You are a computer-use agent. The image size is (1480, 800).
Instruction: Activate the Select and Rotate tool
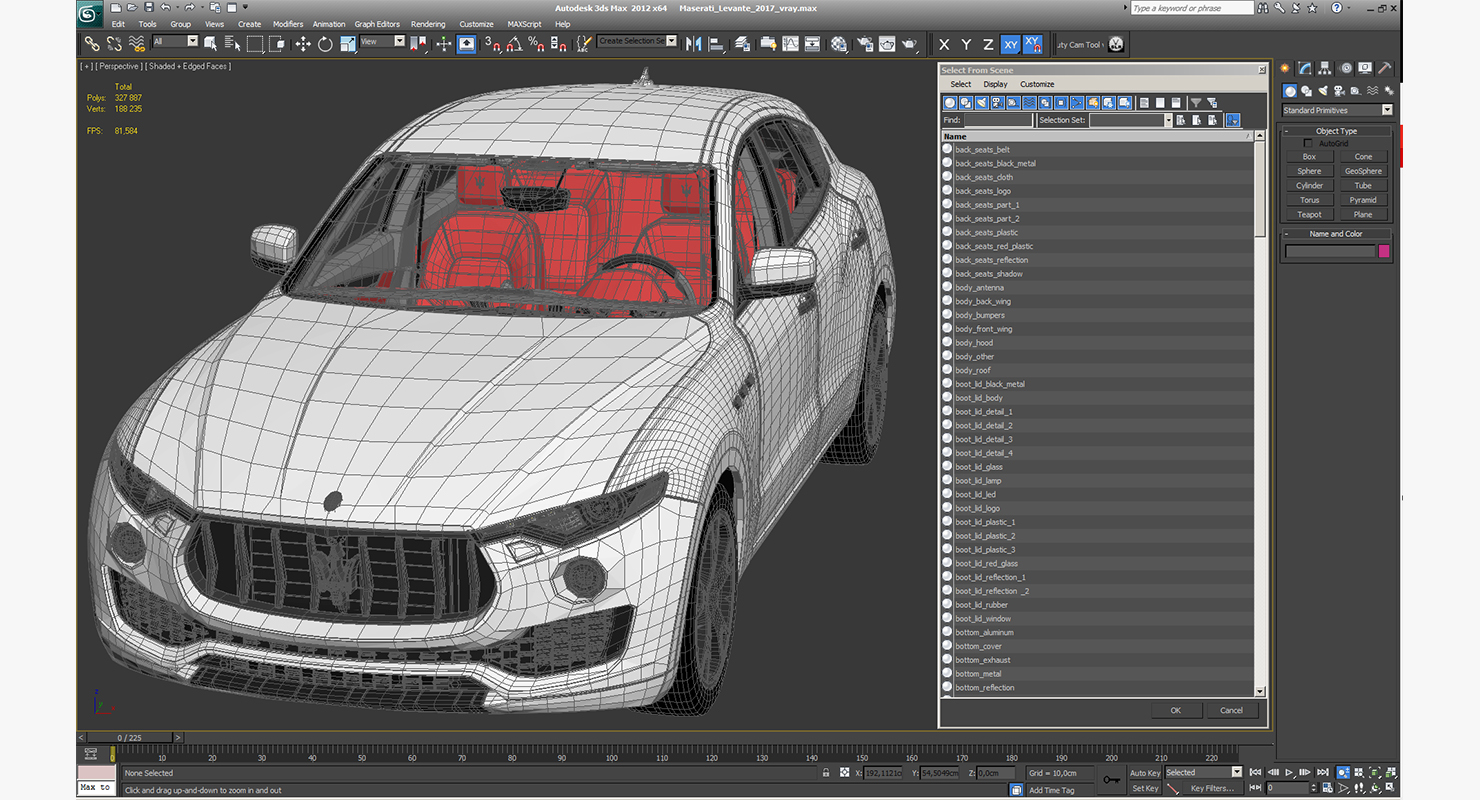tap(325, 44)
